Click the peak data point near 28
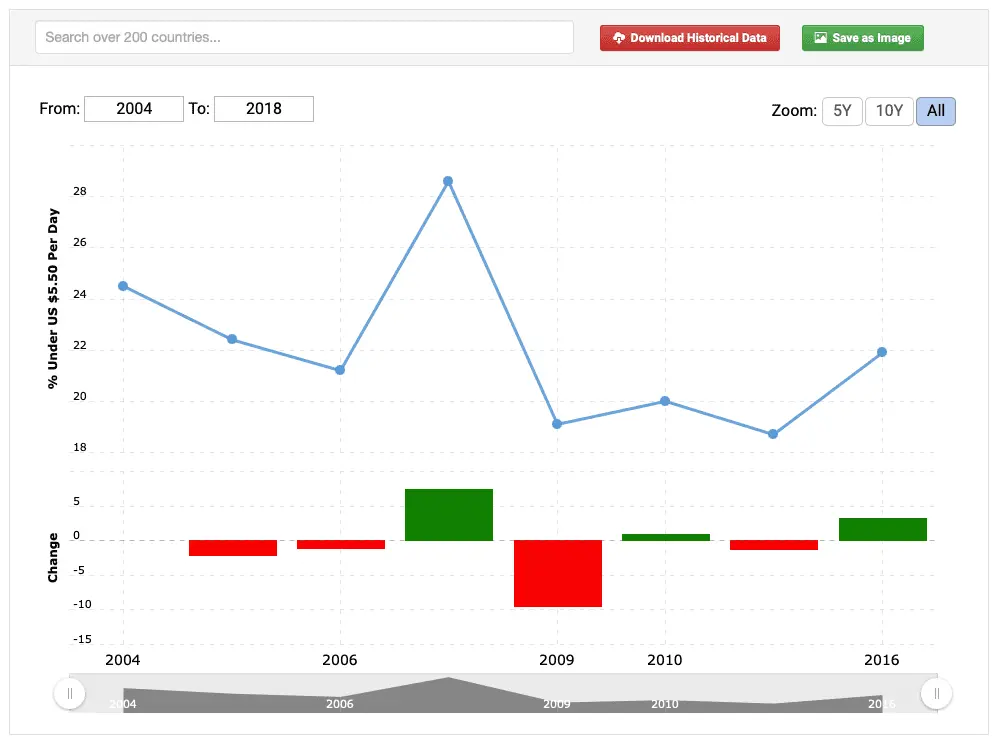The image size is (1001, 744). click(x=448, y=181)
